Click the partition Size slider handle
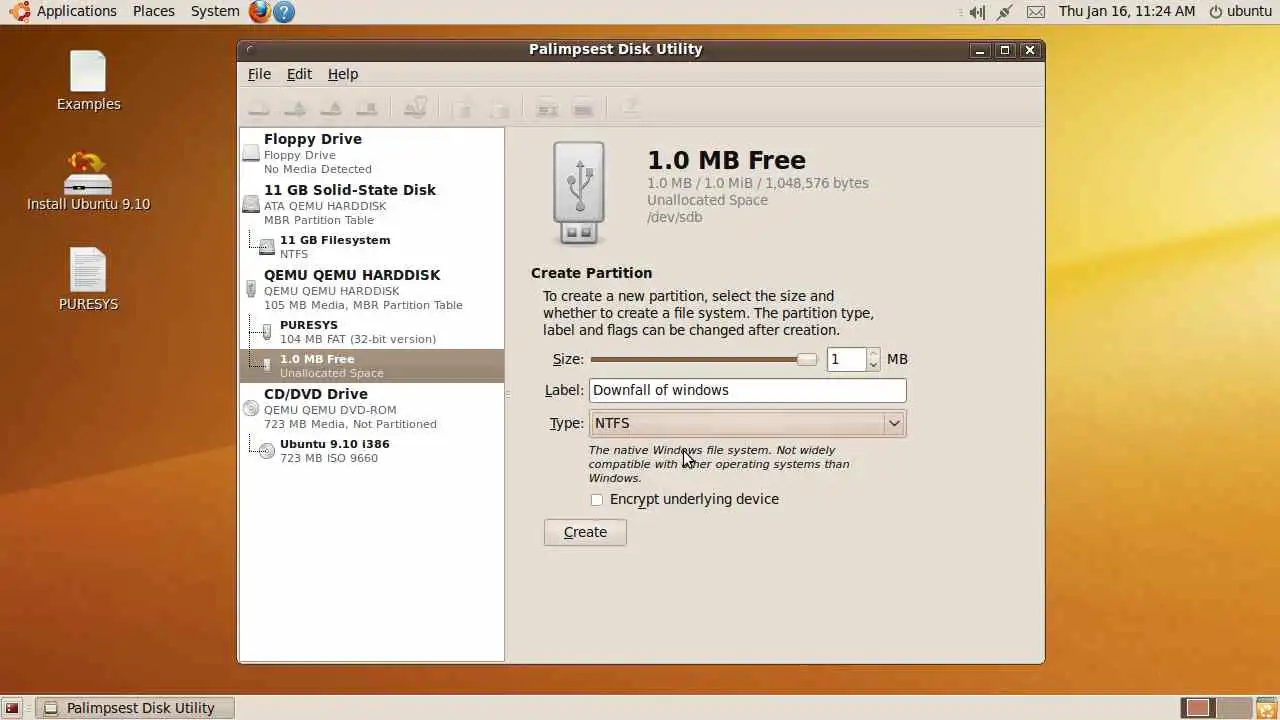Screen dimensions: 1280x720 point(806,359)
